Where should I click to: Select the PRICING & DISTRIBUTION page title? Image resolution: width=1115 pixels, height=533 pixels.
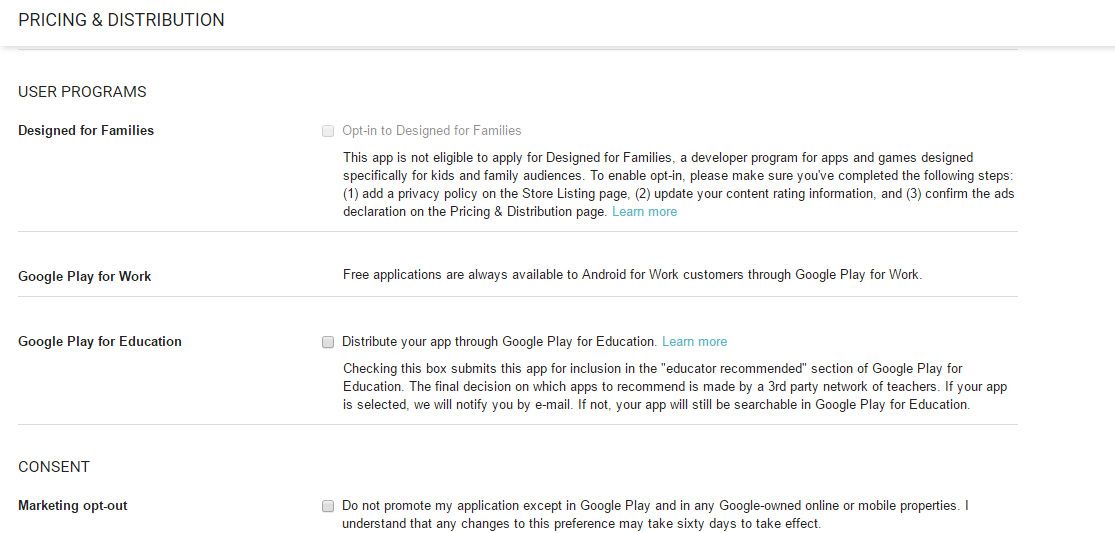tap(121, 20)
